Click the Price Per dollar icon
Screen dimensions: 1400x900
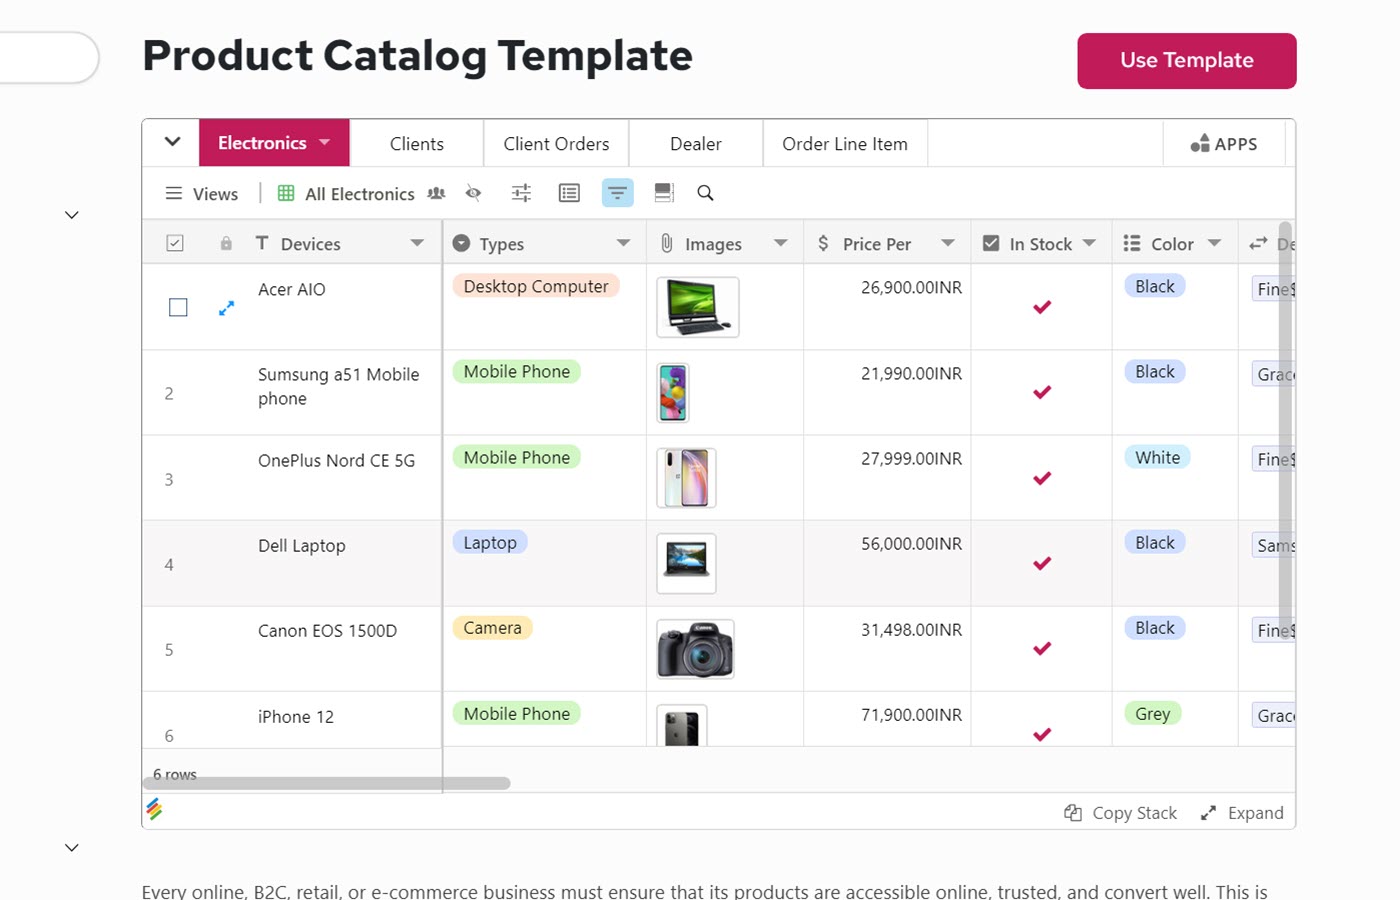coord(823,243)
